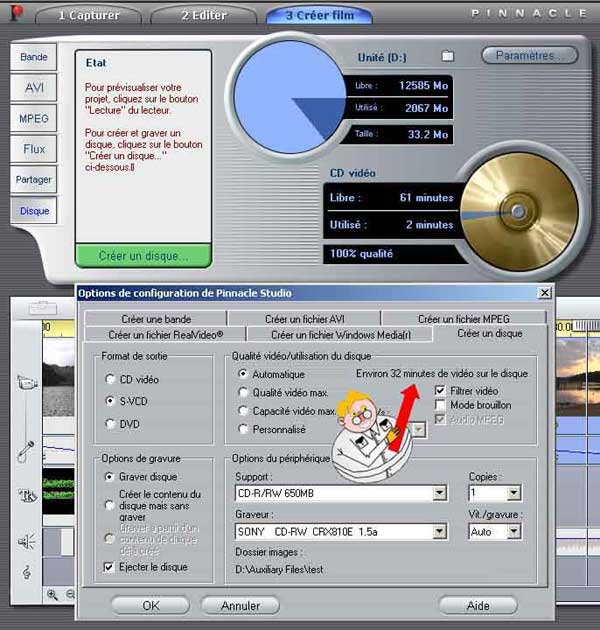Click the Partager side button
The image size is (600, 630).
[34, 180]
